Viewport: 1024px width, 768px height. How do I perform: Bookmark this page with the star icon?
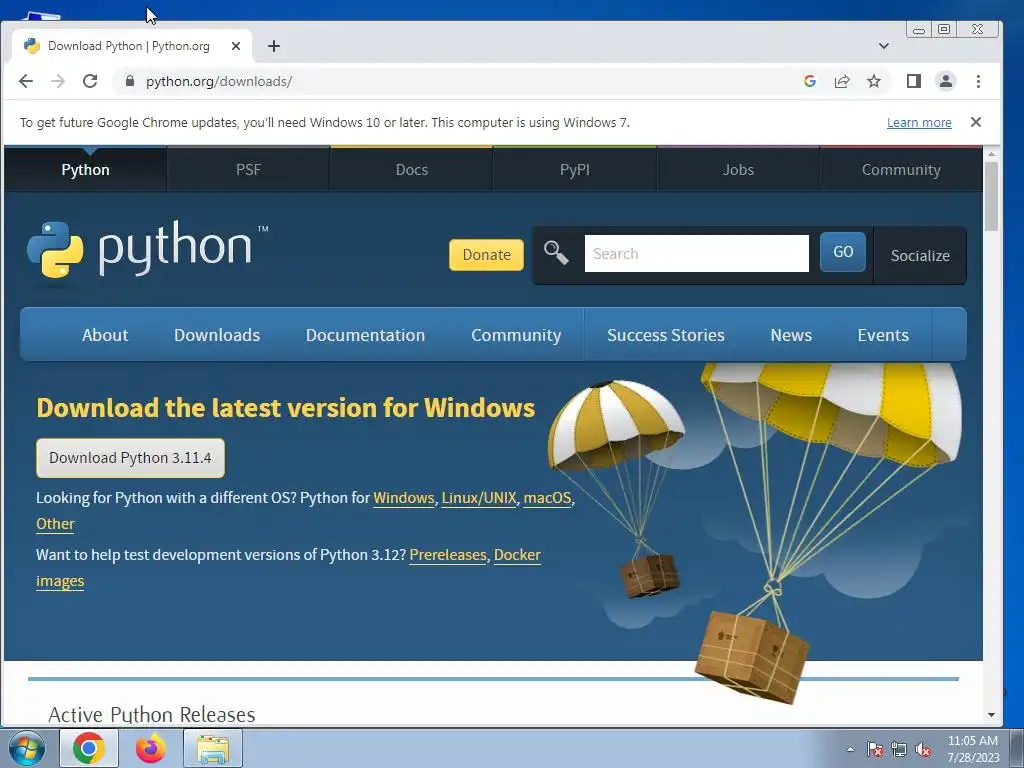coord(874,81)
